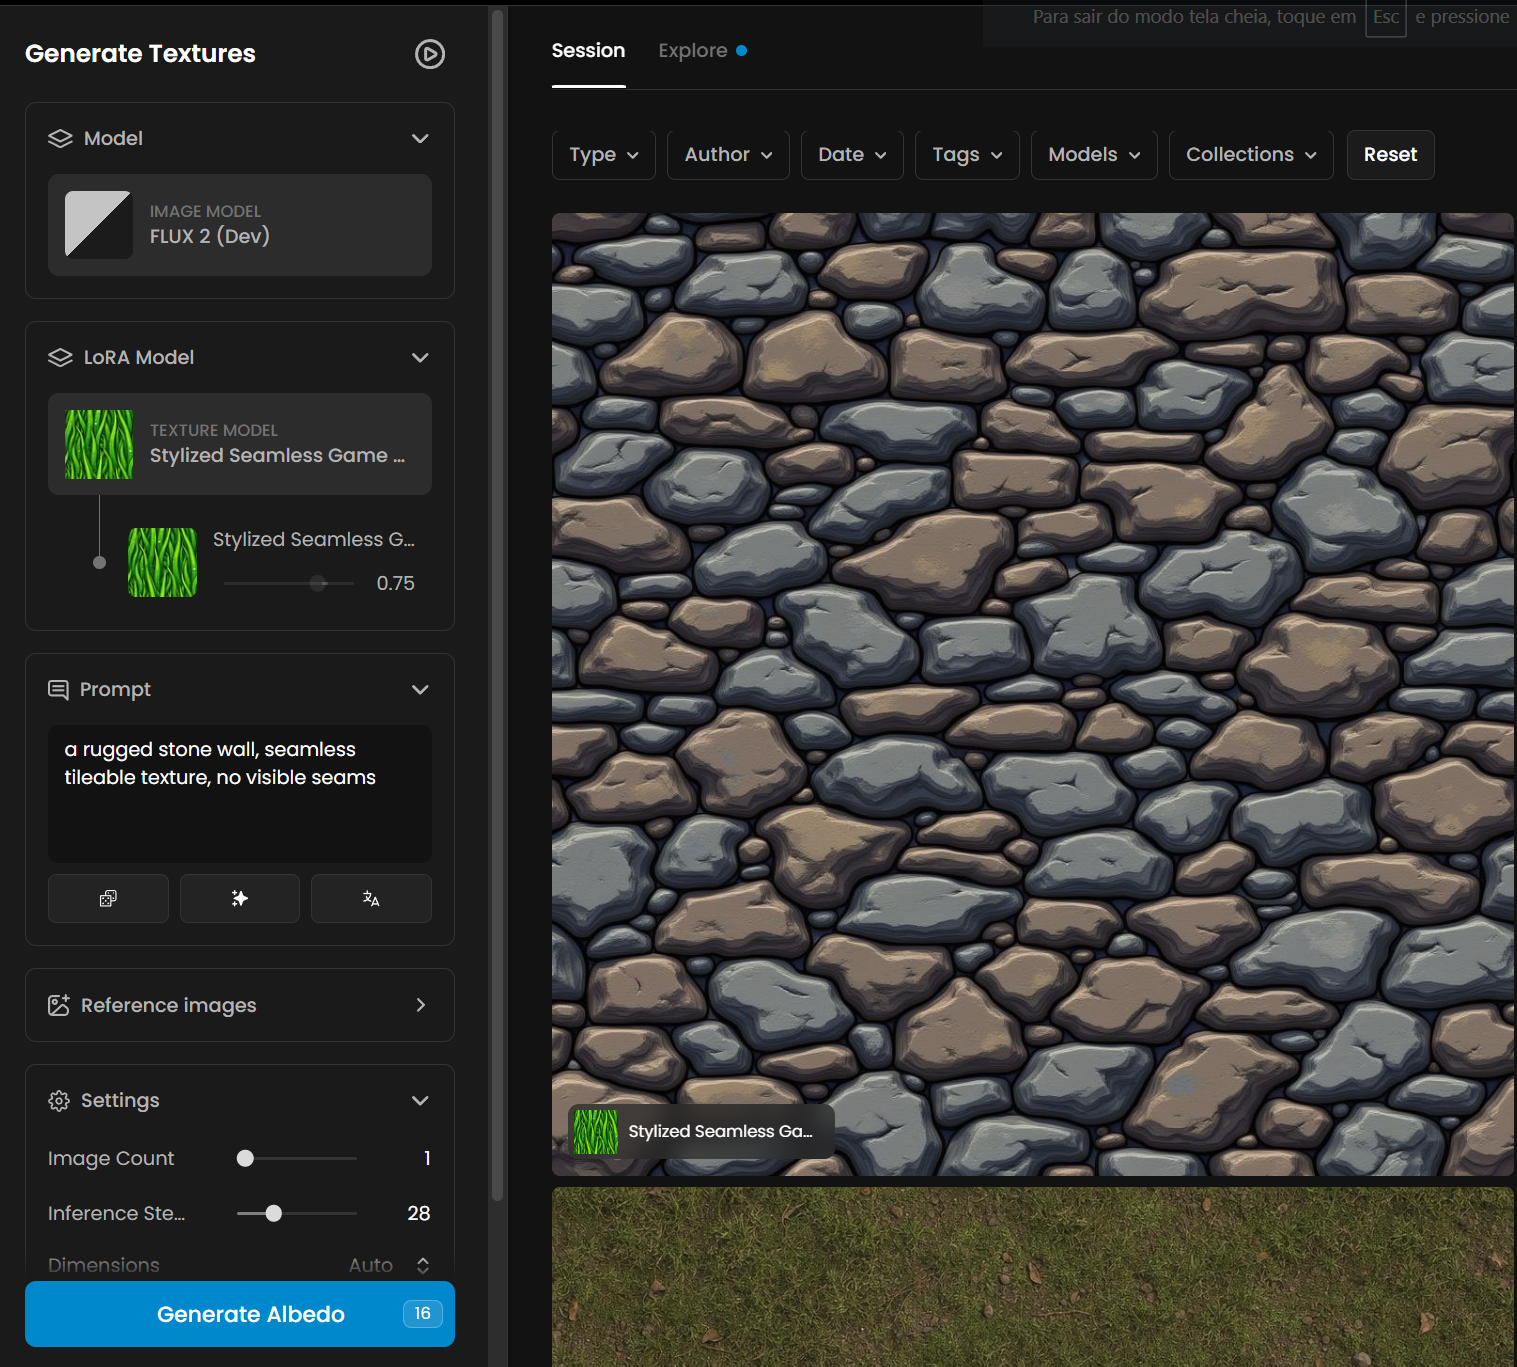
Task: Open the grass ground texture image
Action: (1033, 1277)
